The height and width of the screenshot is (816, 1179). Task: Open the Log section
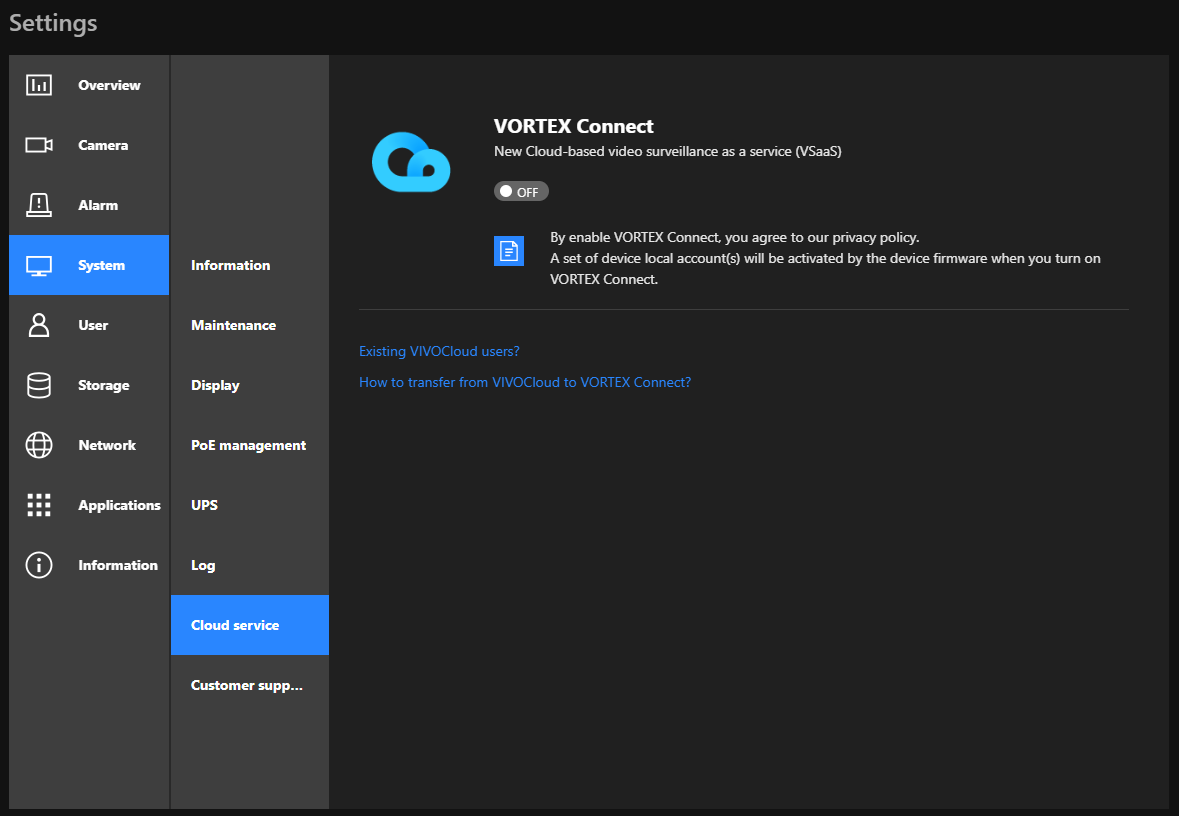(203, 565)
